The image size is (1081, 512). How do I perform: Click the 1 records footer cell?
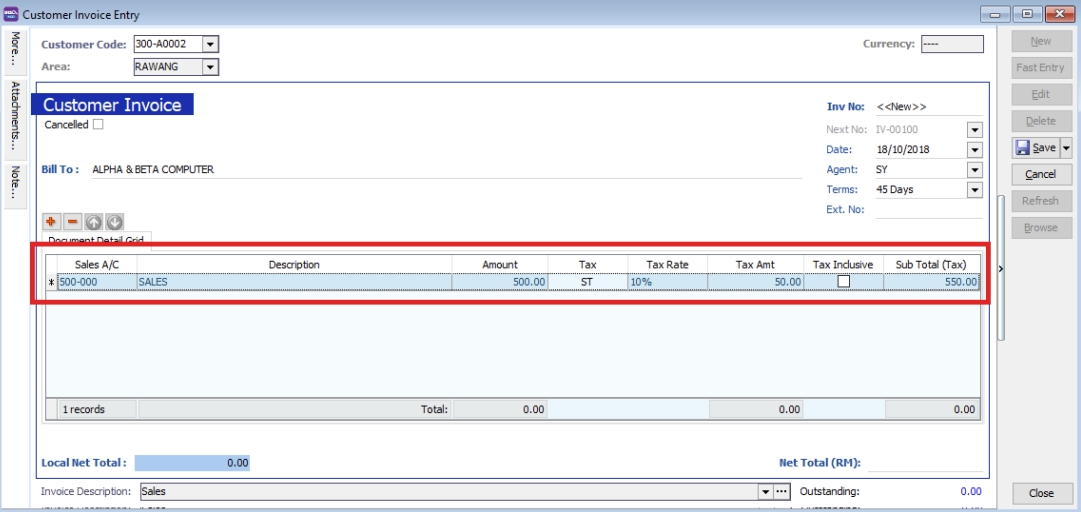[x=97, y=409]
